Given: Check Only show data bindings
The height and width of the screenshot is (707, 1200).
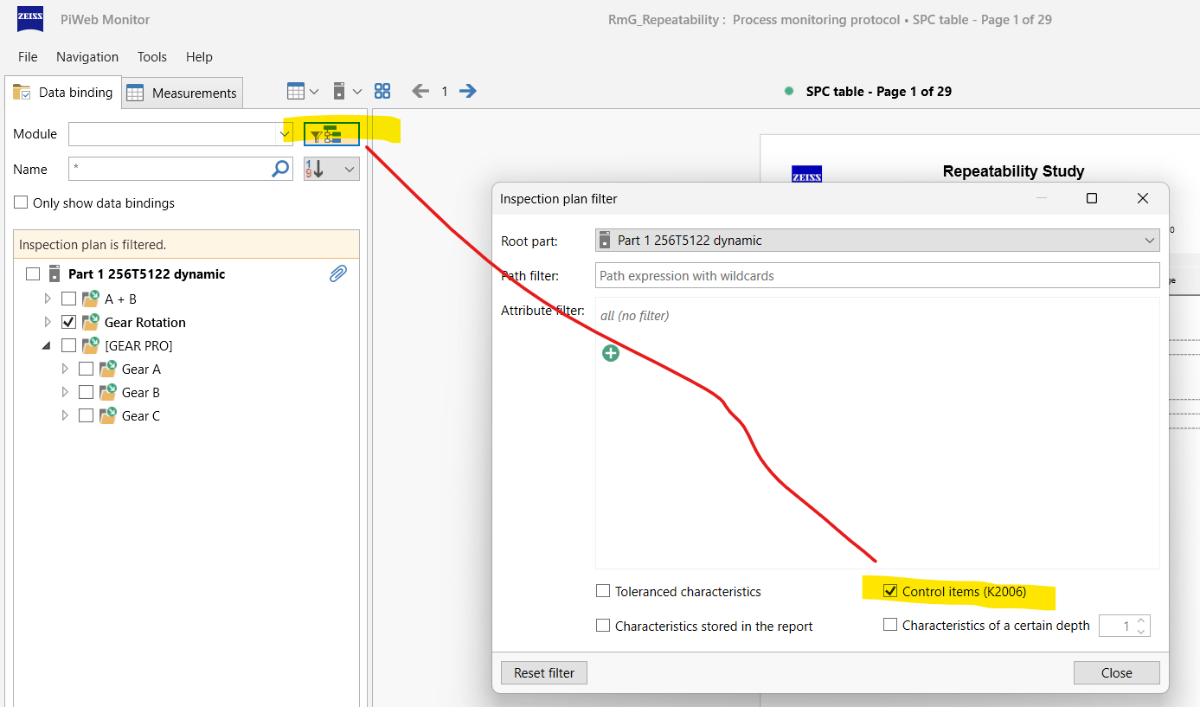Looking at the screenshot, I should point(21,203).
